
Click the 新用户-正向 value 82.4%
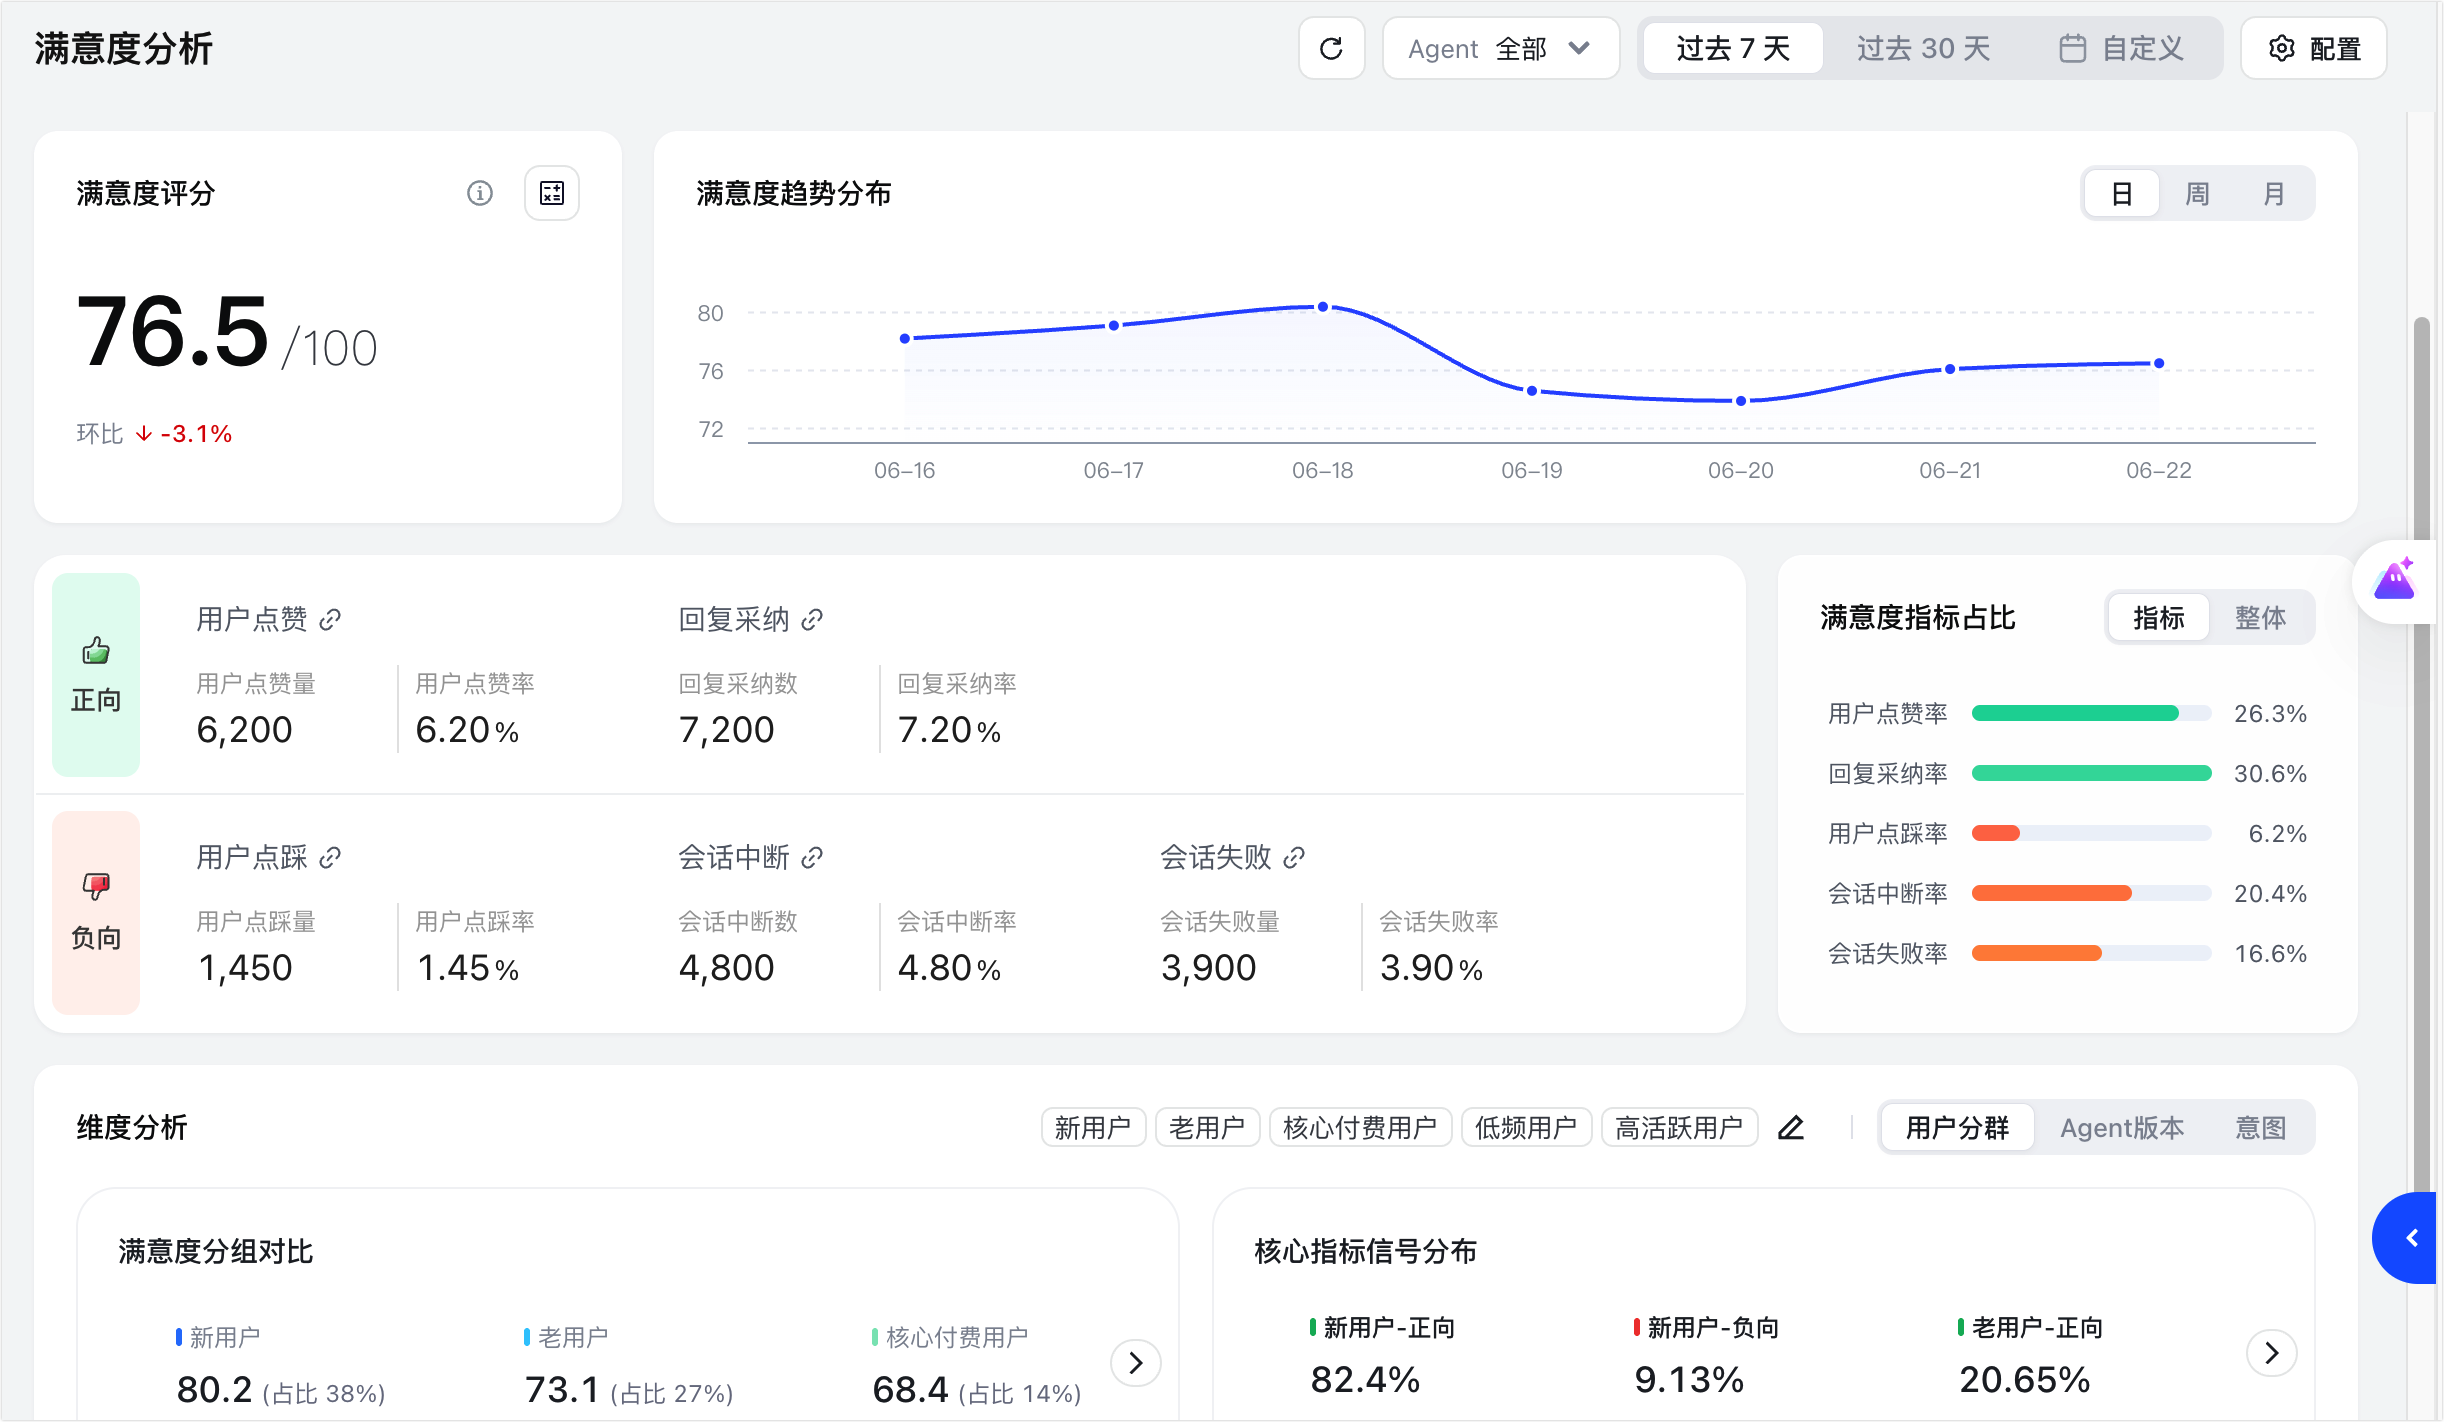pos(1365,1380)
